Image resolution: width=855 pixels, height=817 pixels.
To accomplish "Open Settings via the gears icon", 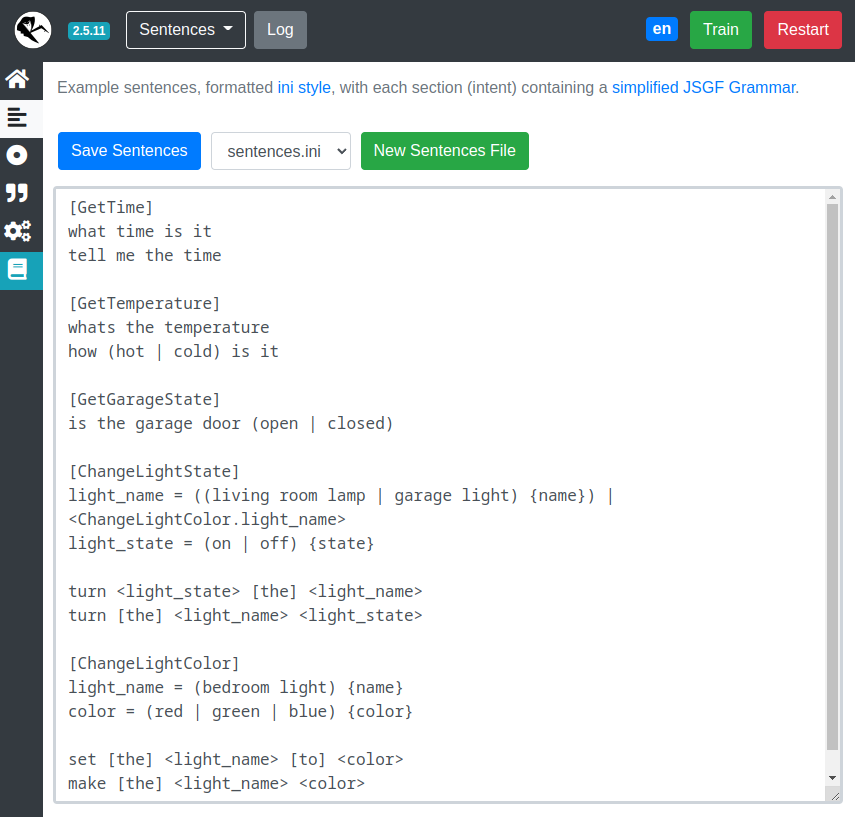I will pos(17,232).
